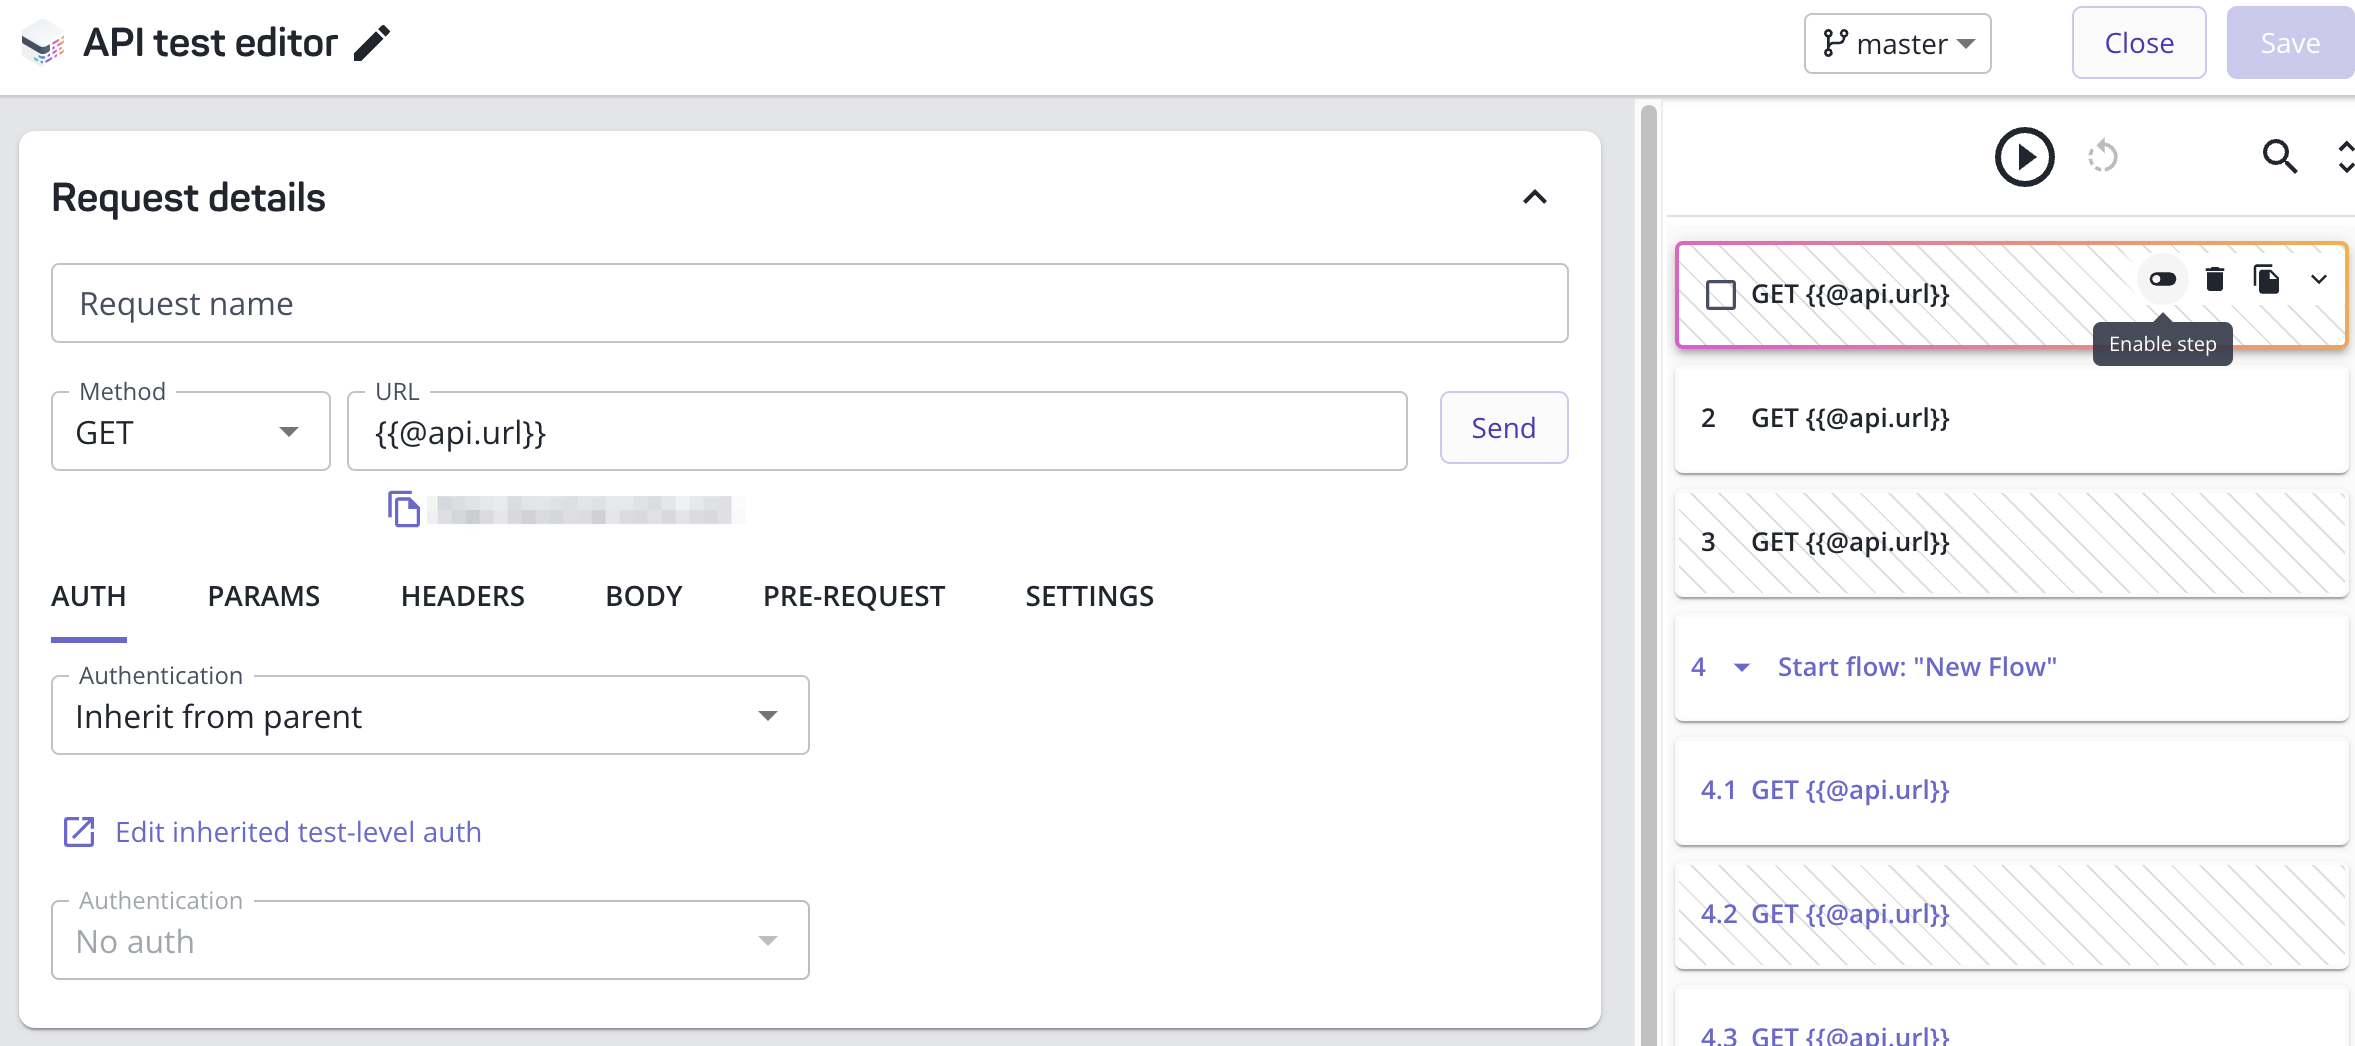Copy the resolved URL using the copy icon
Viewport: 2355px width, 1046px height.
coord(404,509)
